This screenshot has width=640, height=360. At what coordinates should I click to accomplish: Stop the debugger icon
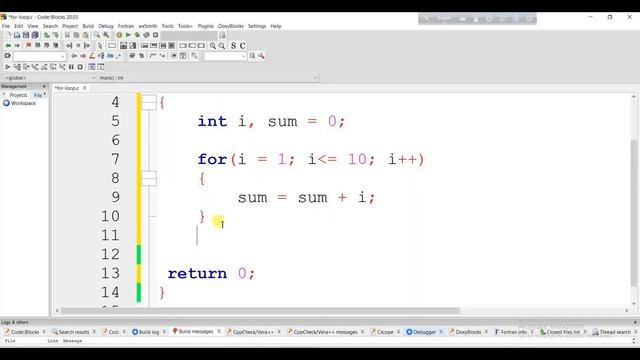click(x=80, y=67)
